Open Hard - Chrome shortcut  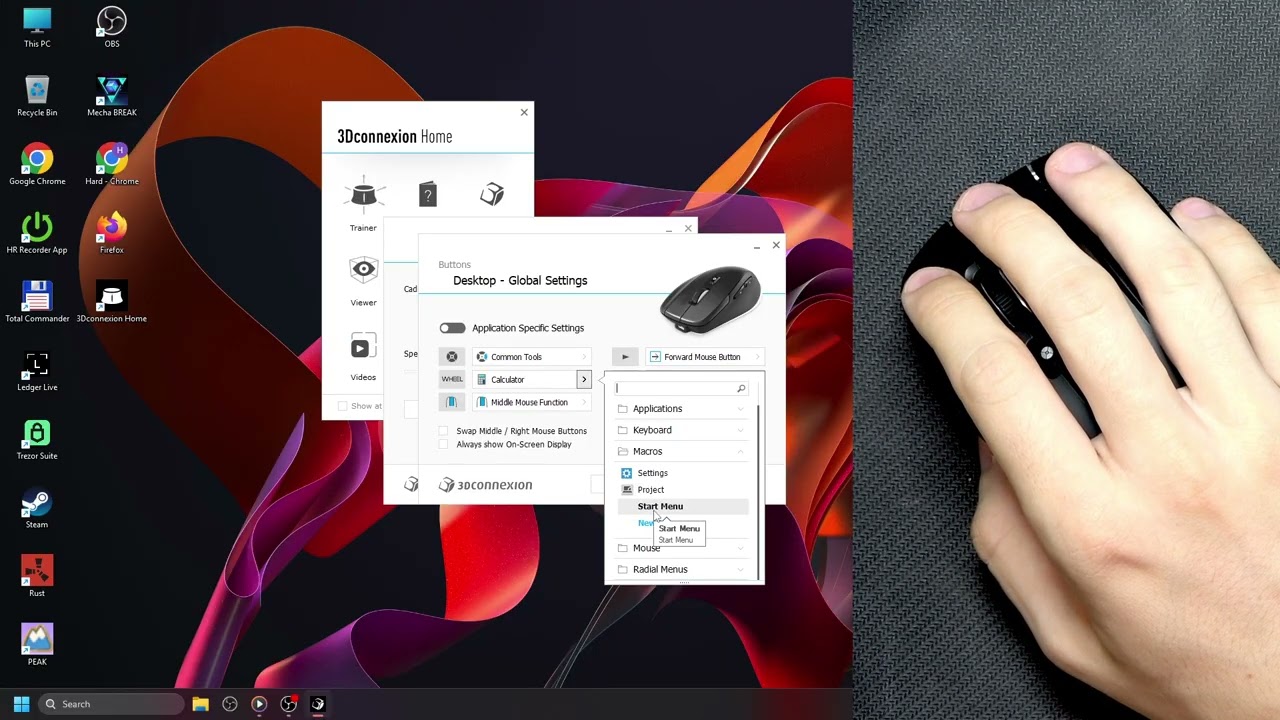(112, 165)
